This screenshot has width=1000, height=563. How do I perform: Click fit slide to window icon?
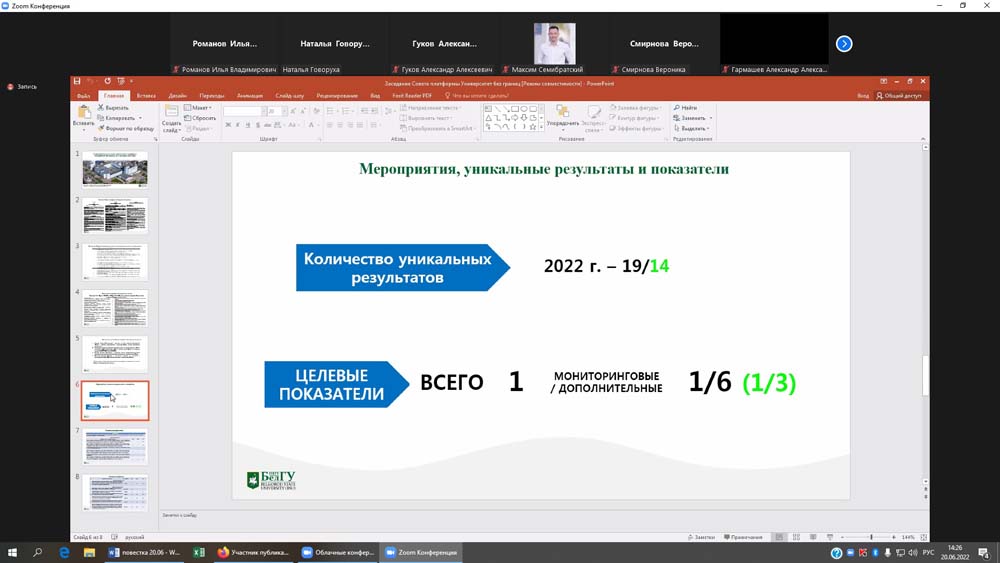(923, 537)
